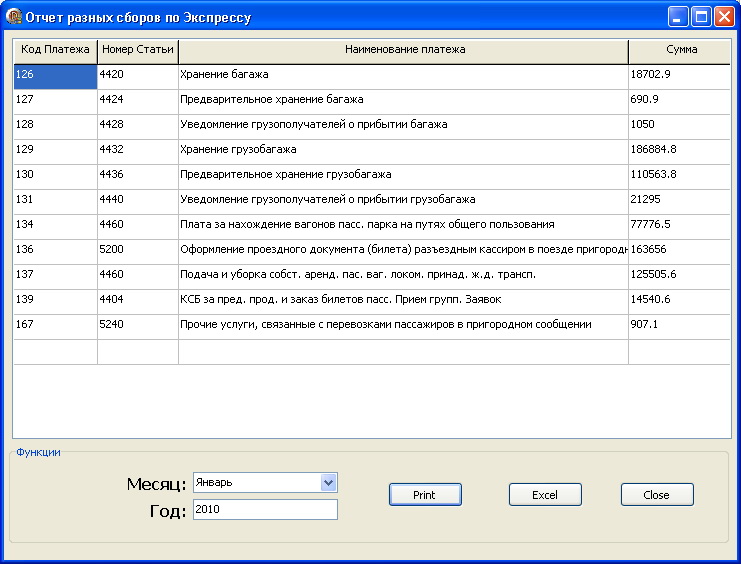Click the application icon in title bar
The image size is (741, 564).
tap(14, 17)
